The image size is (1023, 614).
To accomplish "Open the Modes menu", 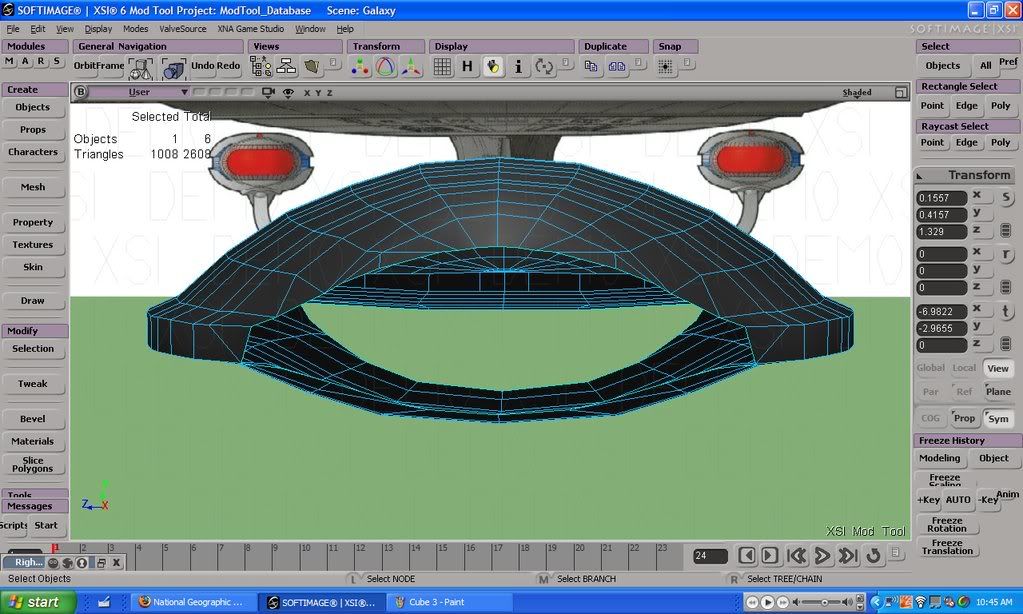I will 136,29.
